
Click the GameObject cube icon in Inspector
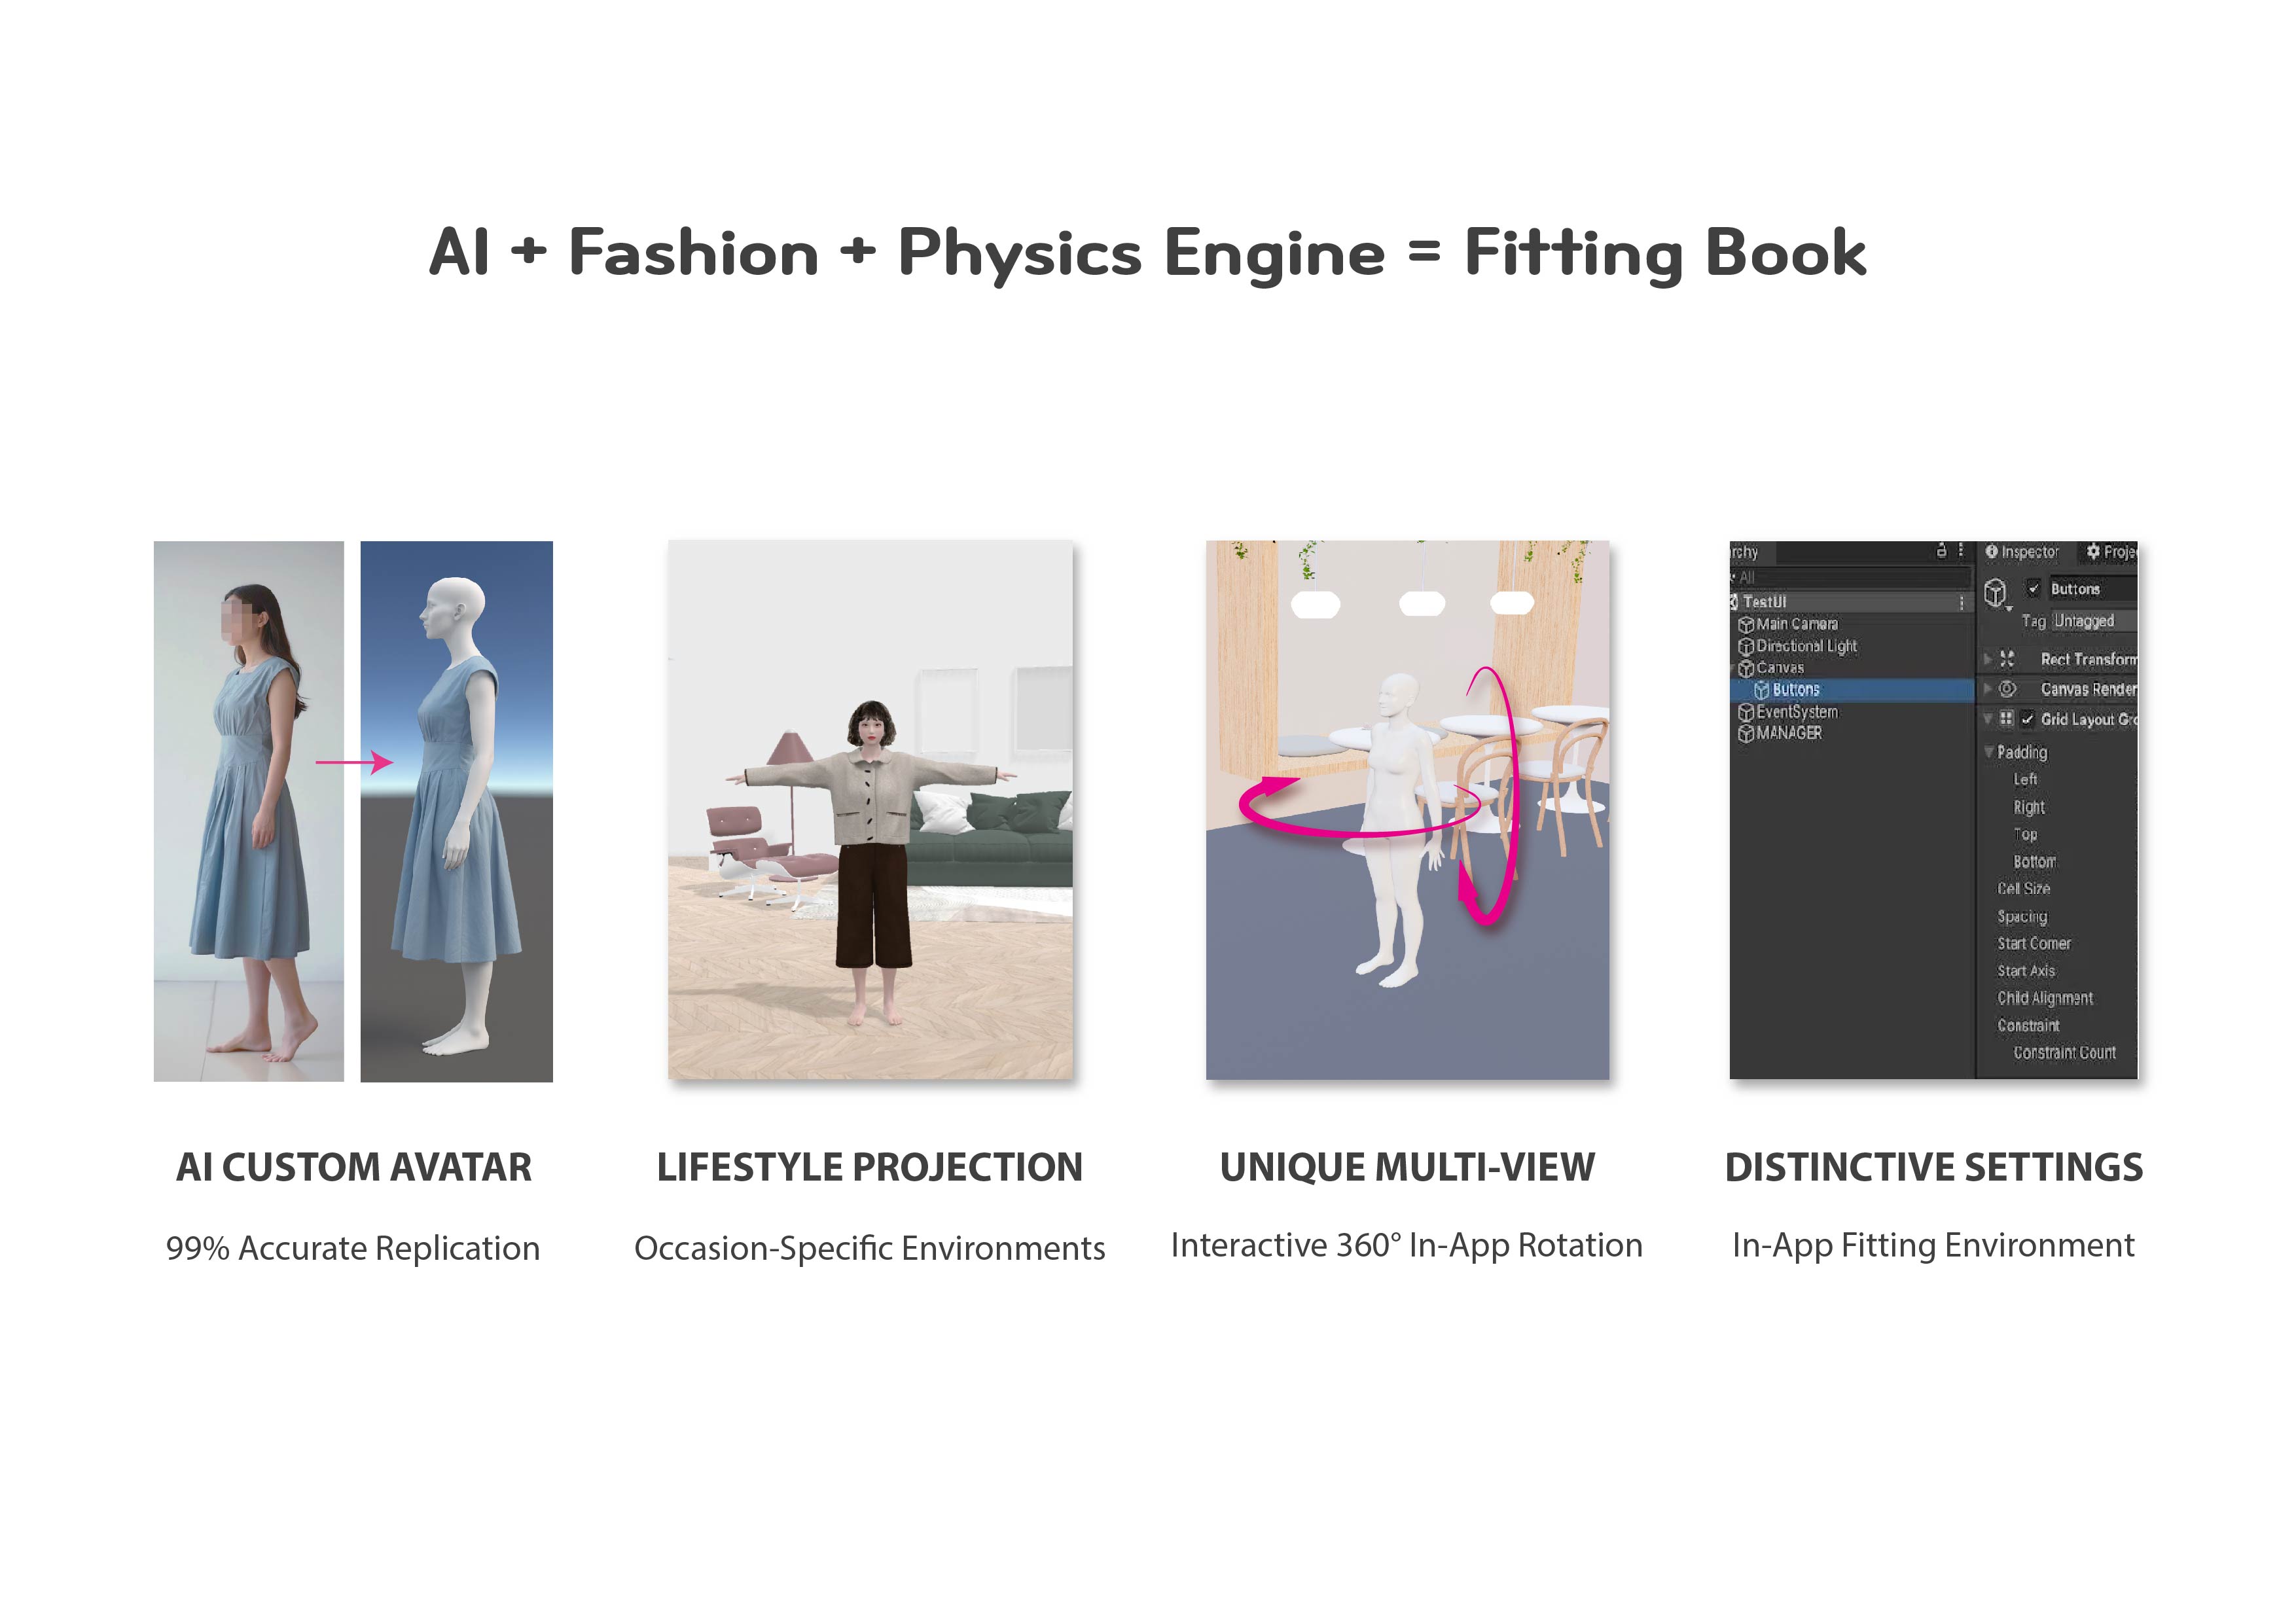point(1995,592)
